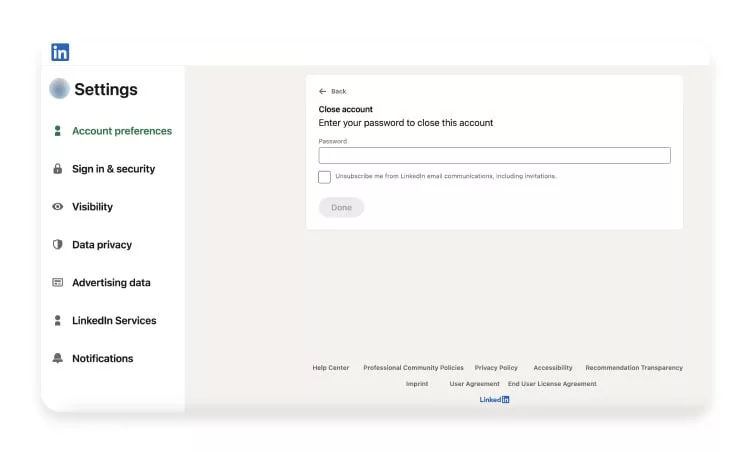Click the Notifications bell icon

58,358
